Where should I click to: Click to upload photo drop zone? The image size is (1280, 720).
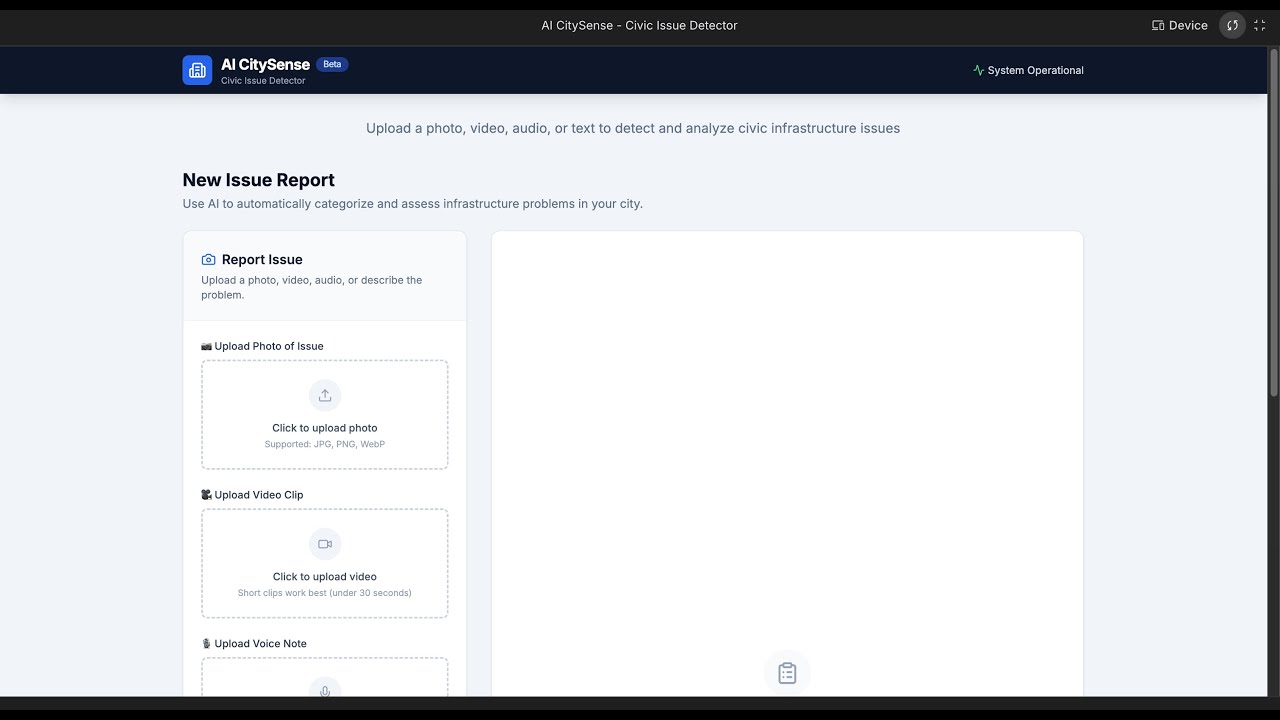pyautogui.click(x=325, y=414)
